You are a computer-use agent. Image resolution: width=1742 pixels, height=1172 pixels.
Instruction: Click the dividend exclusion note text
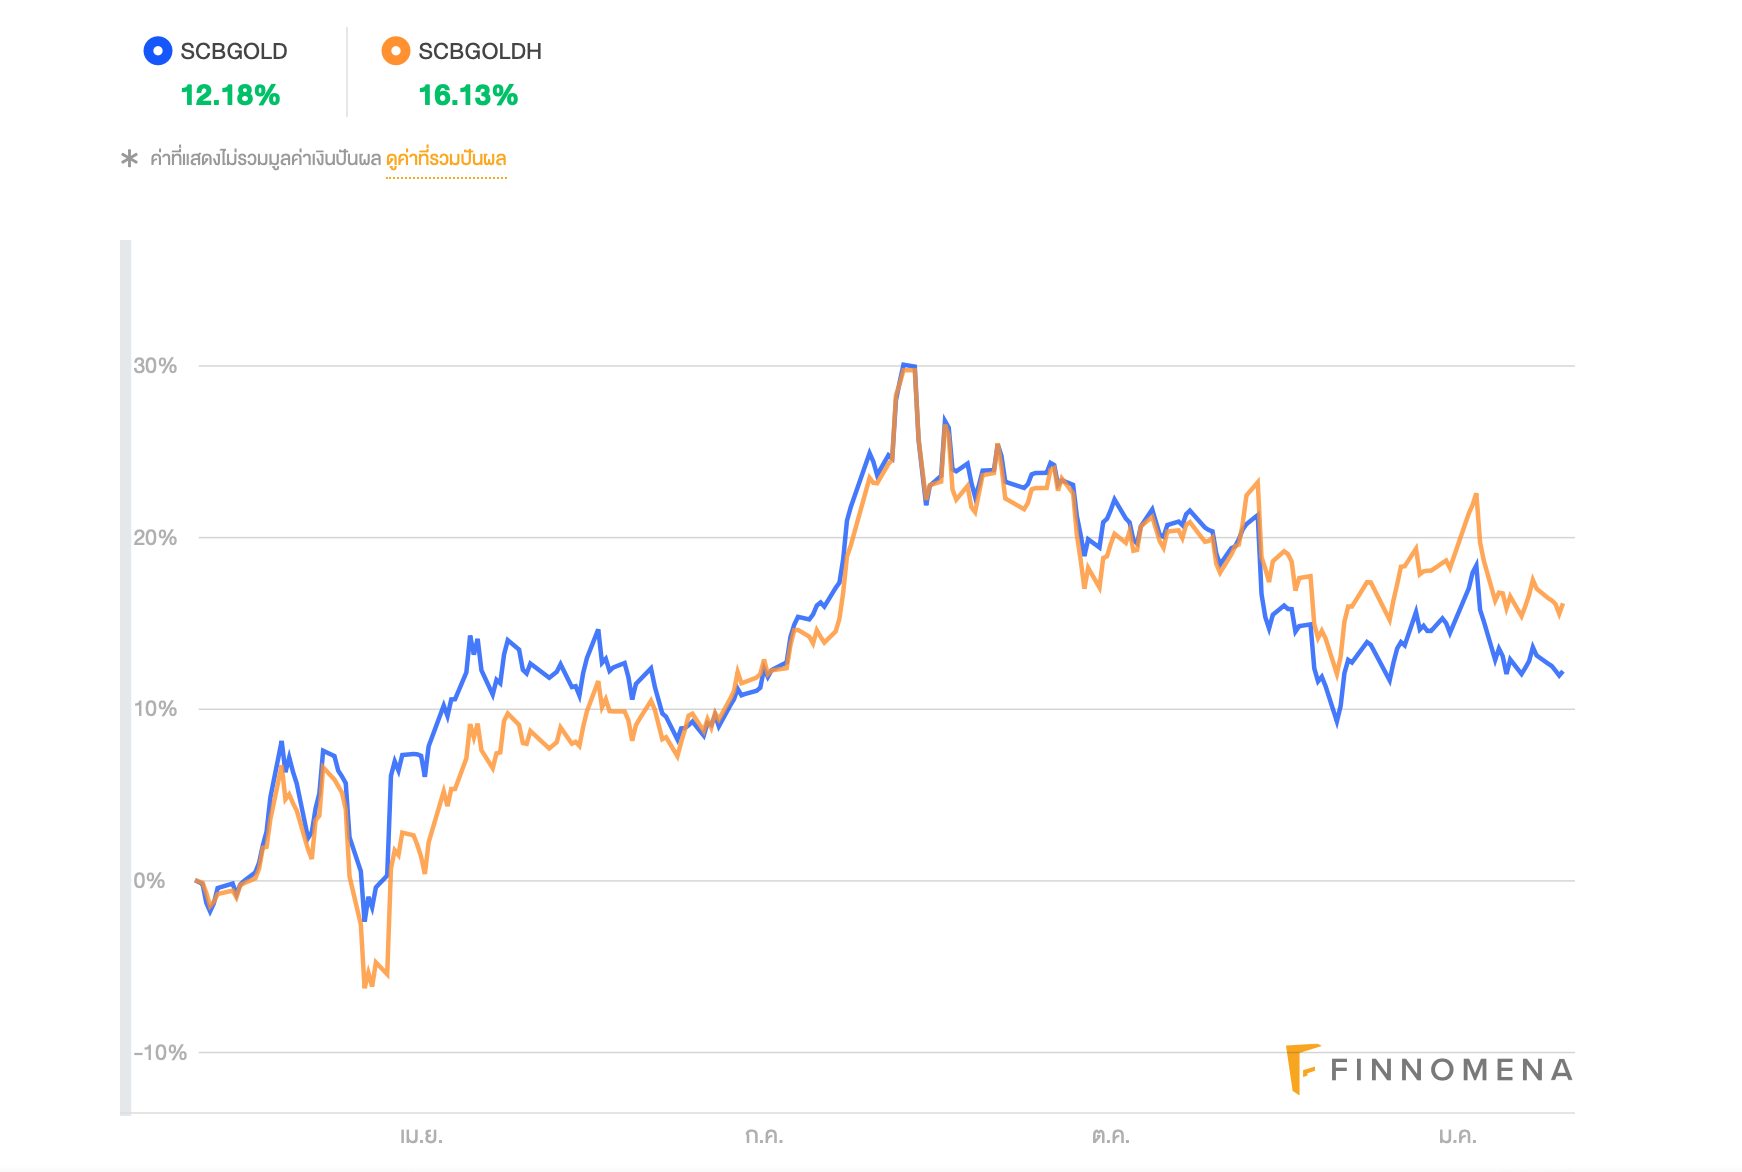pos(266,159)
